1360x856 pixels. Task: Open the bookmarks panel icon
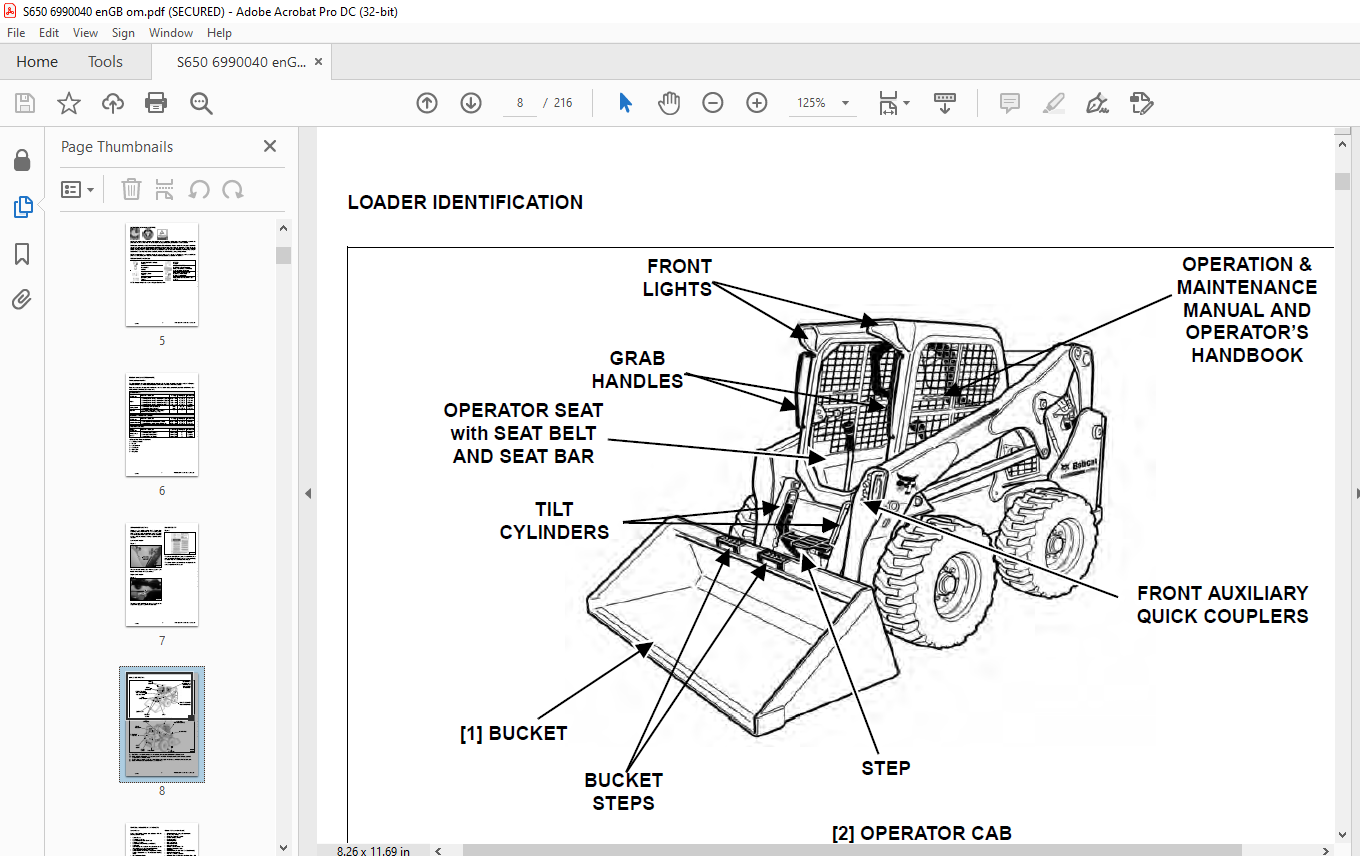[22, 254]
